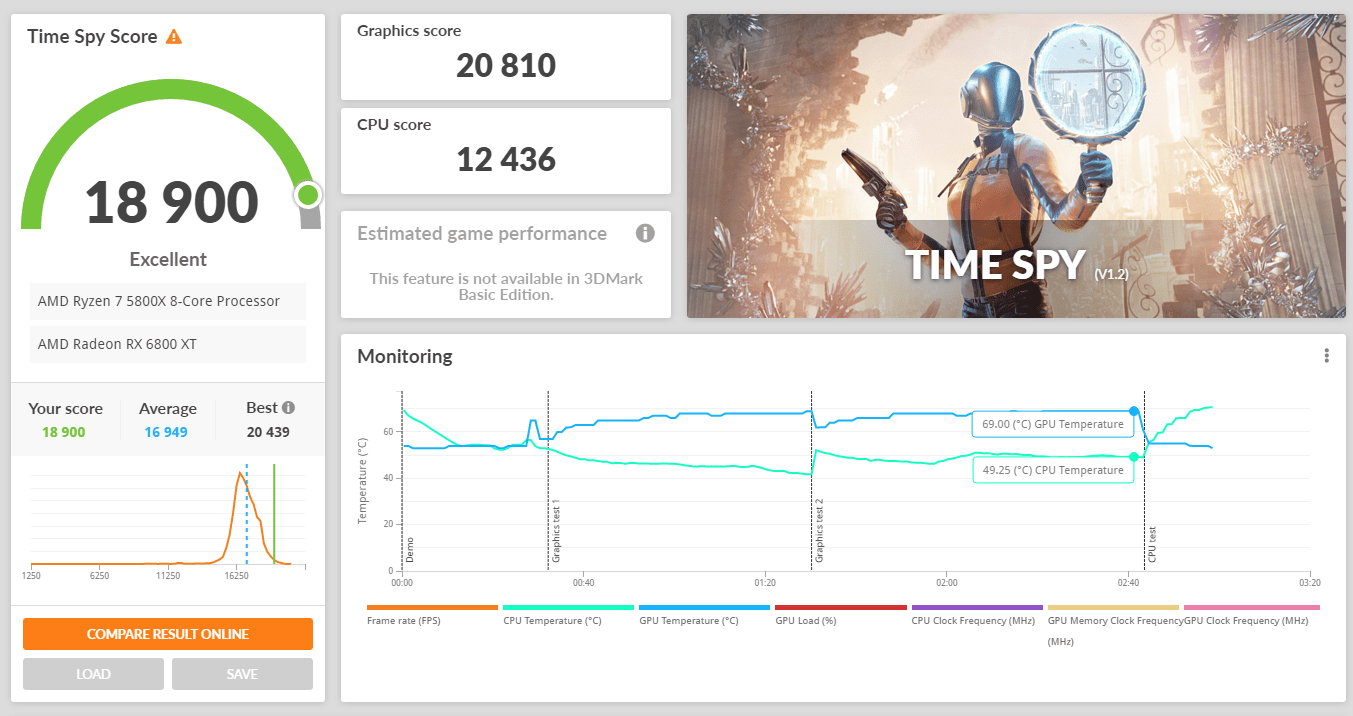1353x716 pixels.
Task: Click the 02:00 tick on the time axis
Action: [x=947, y=583]
